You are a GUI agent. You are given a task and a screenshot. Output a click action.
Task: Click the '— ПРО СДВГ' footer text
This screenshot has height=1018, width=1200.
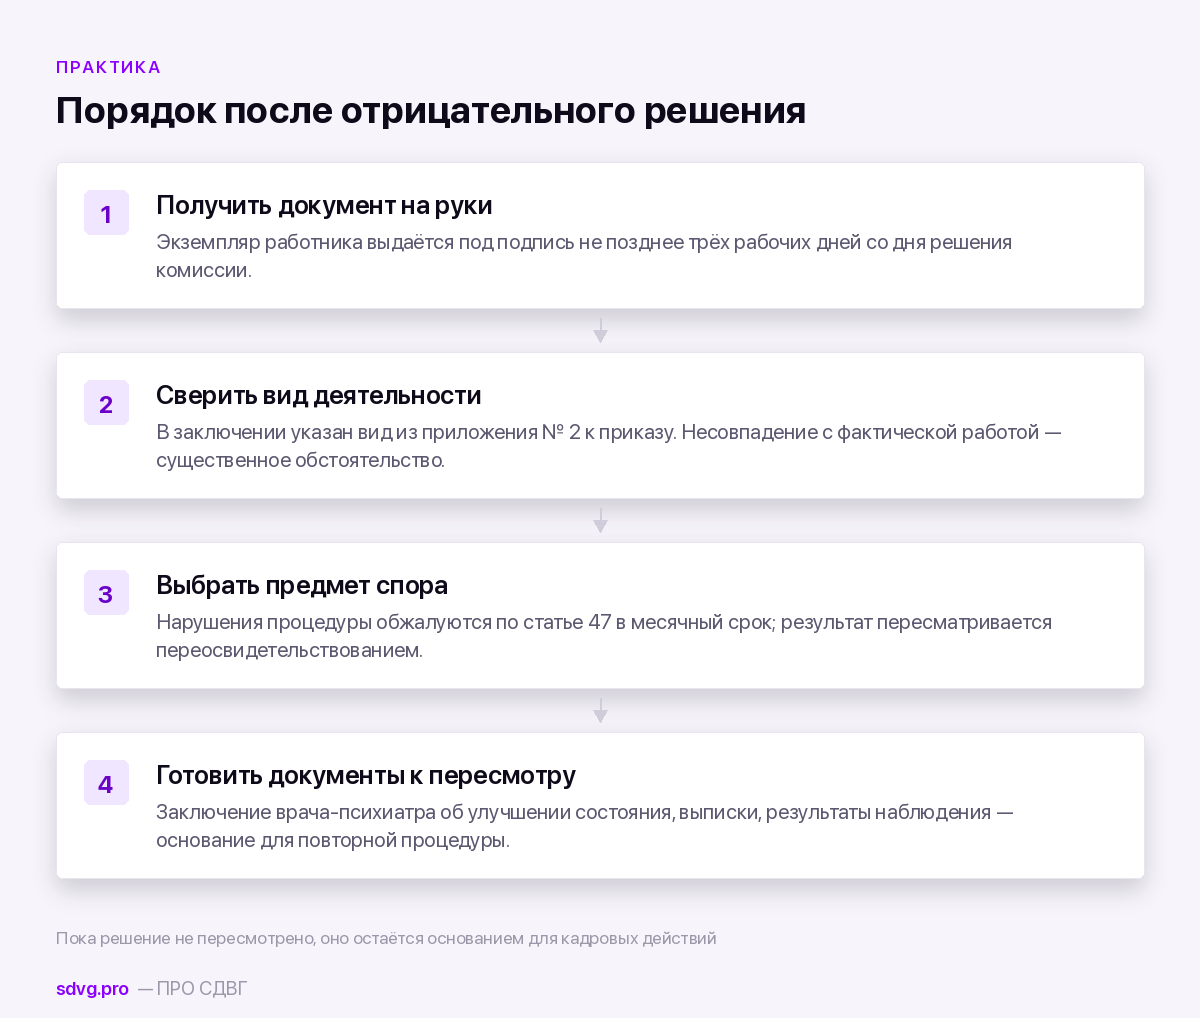(192, 989)
